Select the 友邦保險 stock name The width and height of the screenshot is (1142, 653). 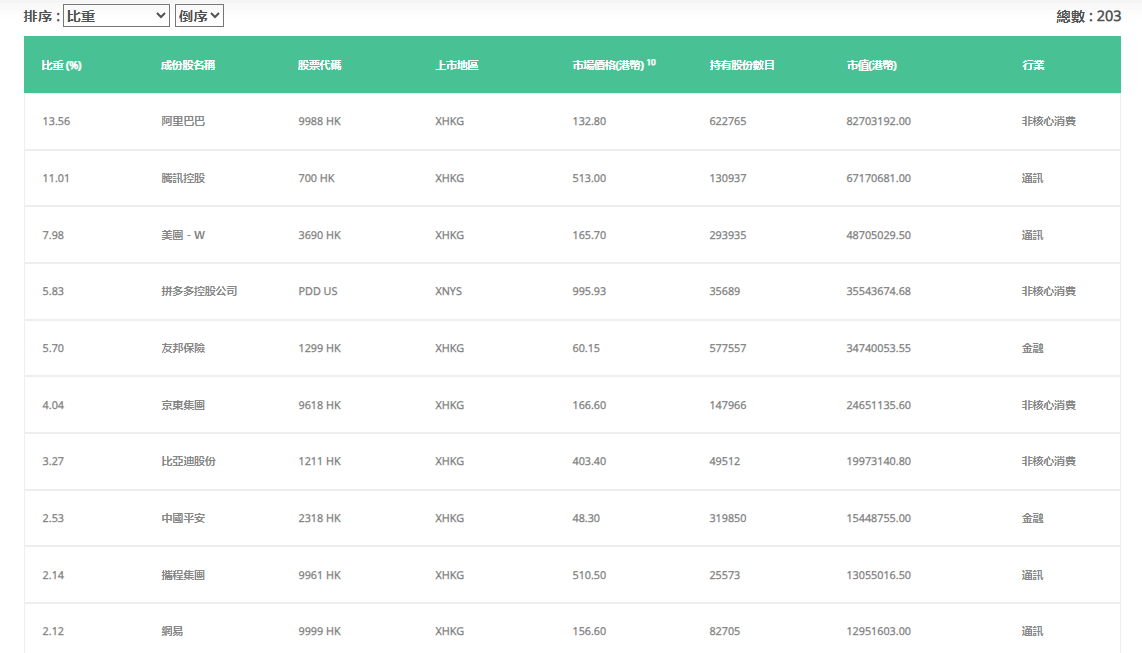(x=183, y=348)
